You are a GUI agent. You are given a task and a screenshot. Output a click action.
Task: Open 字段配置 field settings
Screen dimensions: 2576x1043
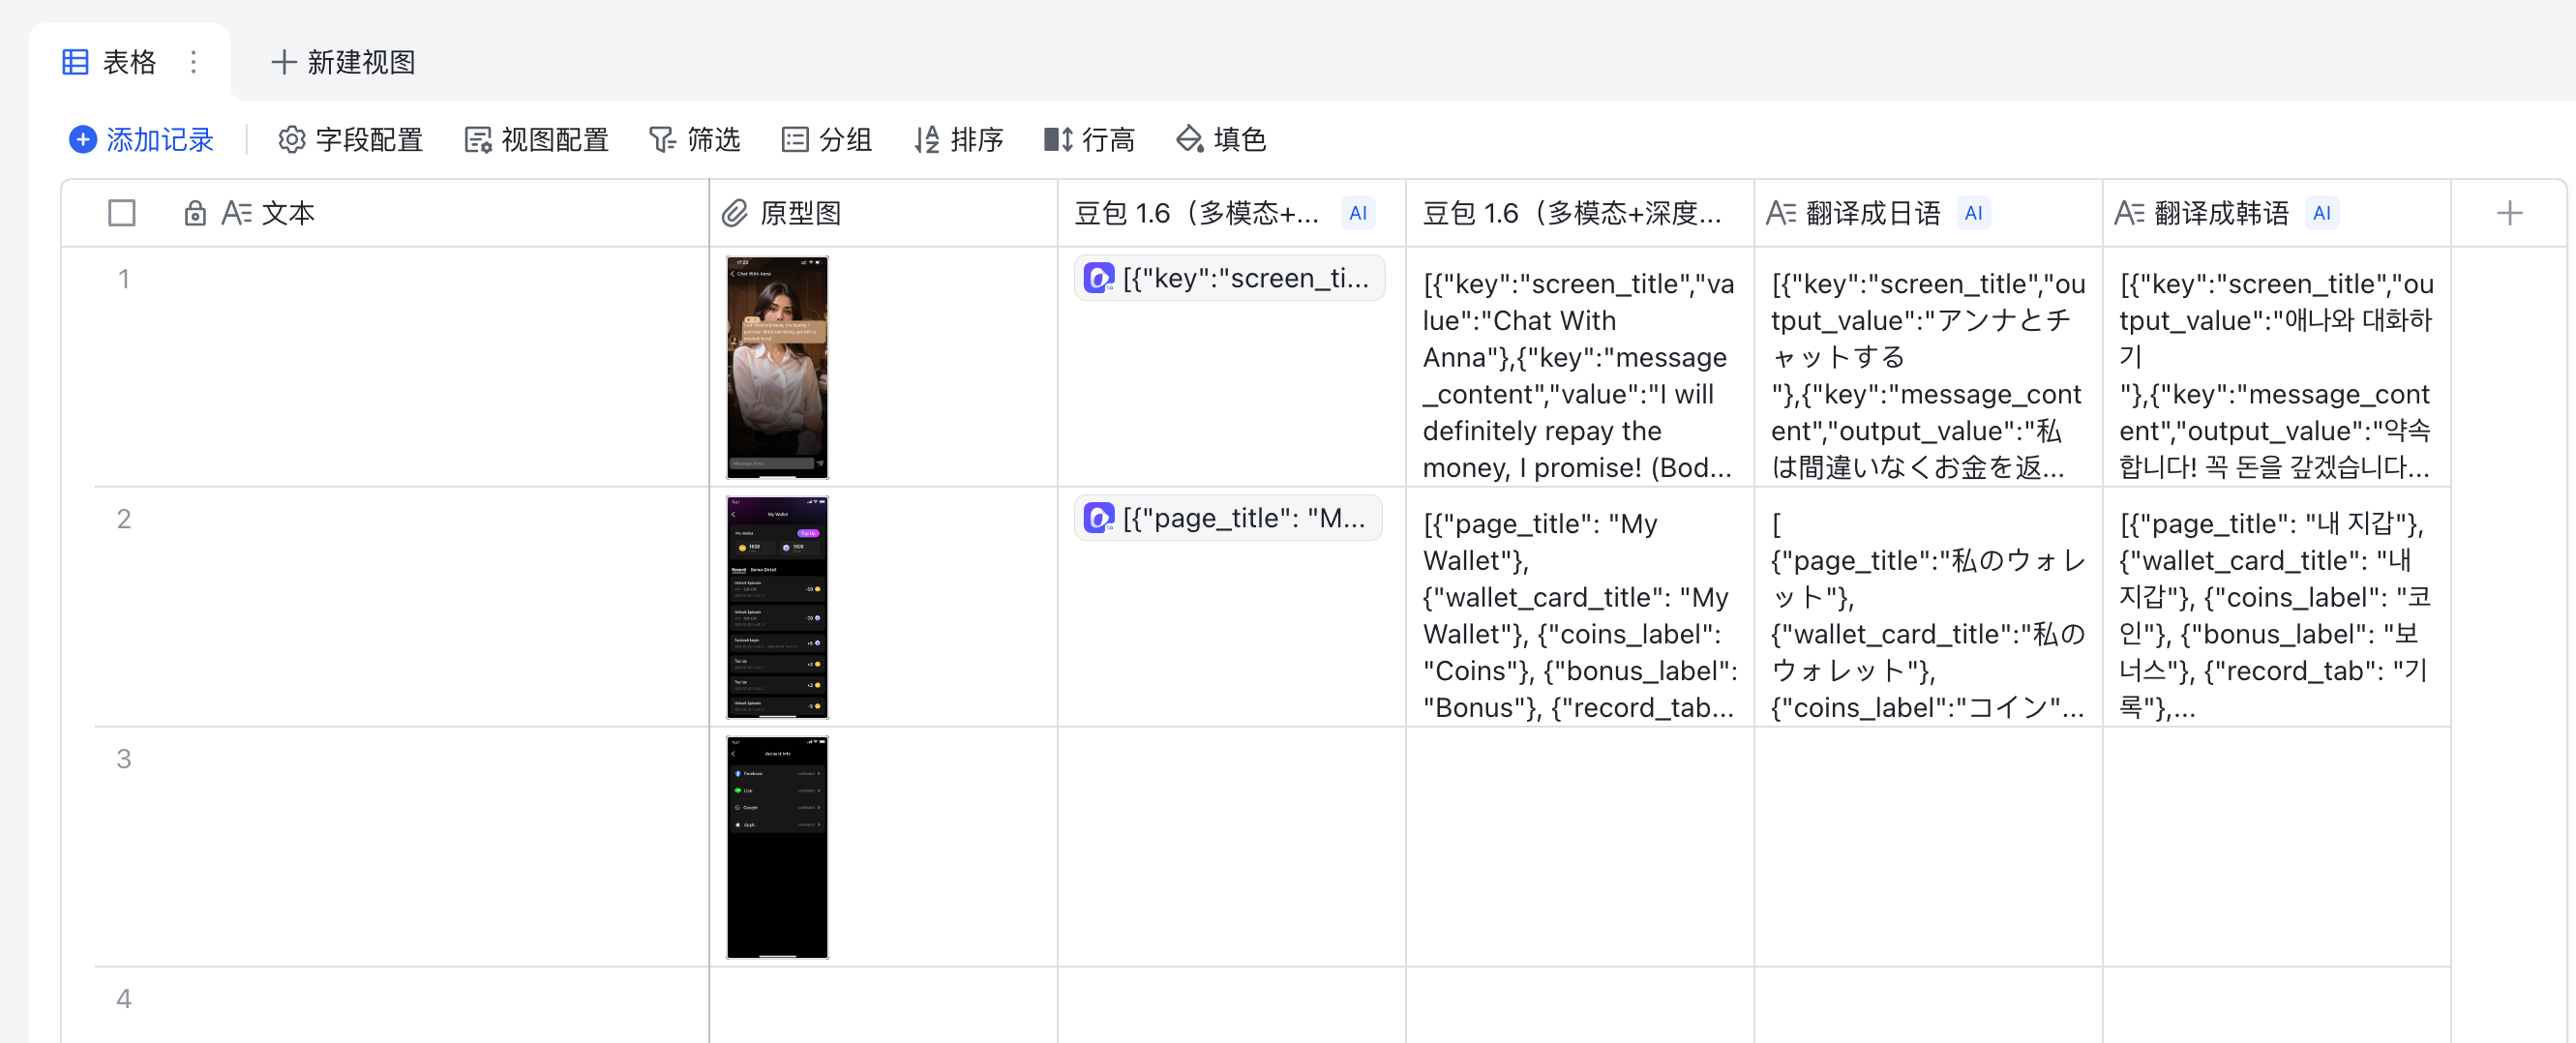[x=350, y=139]
